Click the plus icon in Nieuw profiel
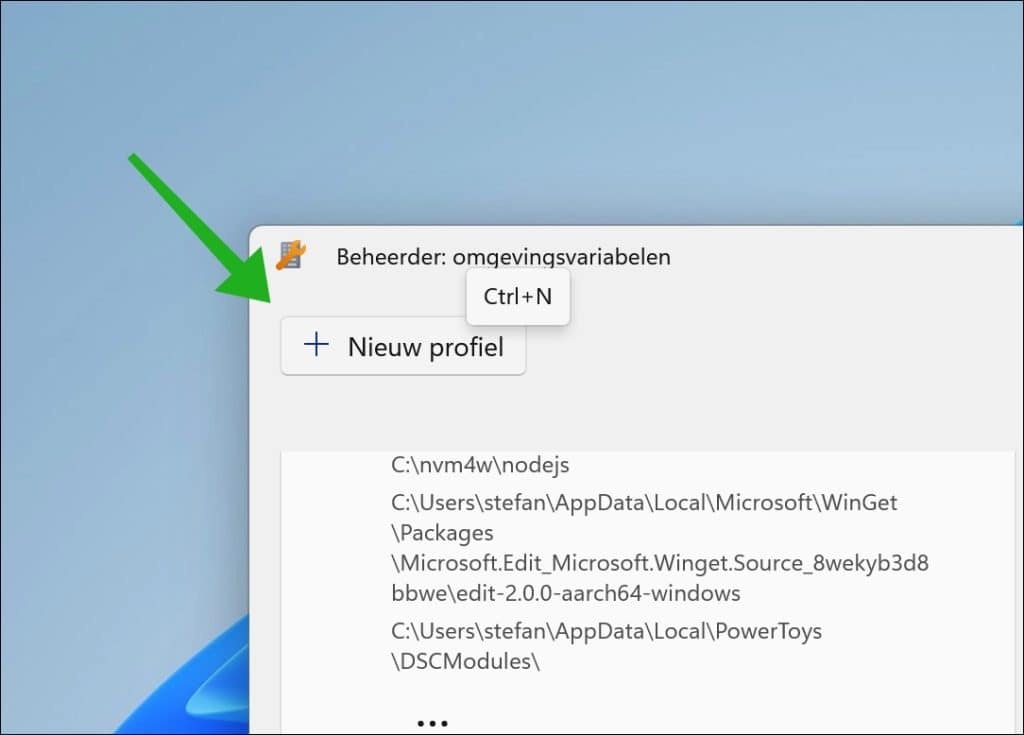 point(316,344)
